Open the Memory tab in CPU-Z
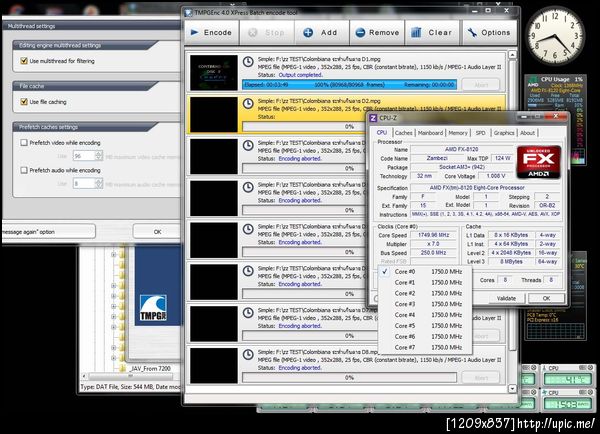The width and height of the screenshot is (600, 434). (458, 133)
